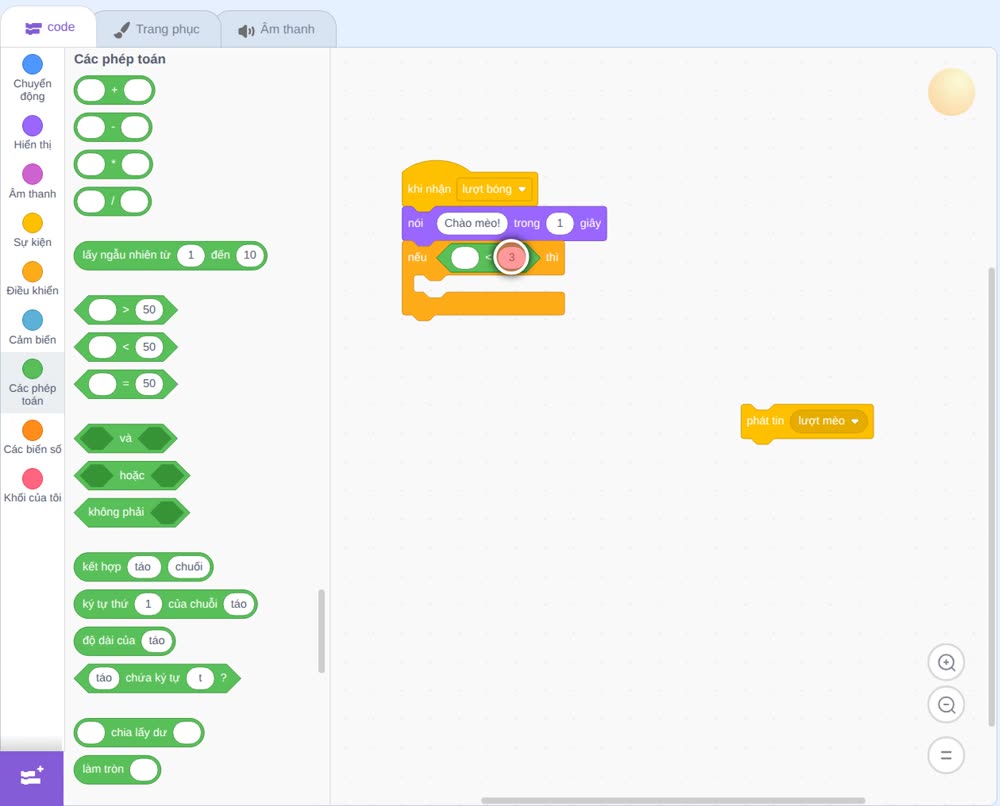Open the Khối của tôi category
Image resolution: width=1000 pixels, height=806 pixels.
[x=33, y=486]
